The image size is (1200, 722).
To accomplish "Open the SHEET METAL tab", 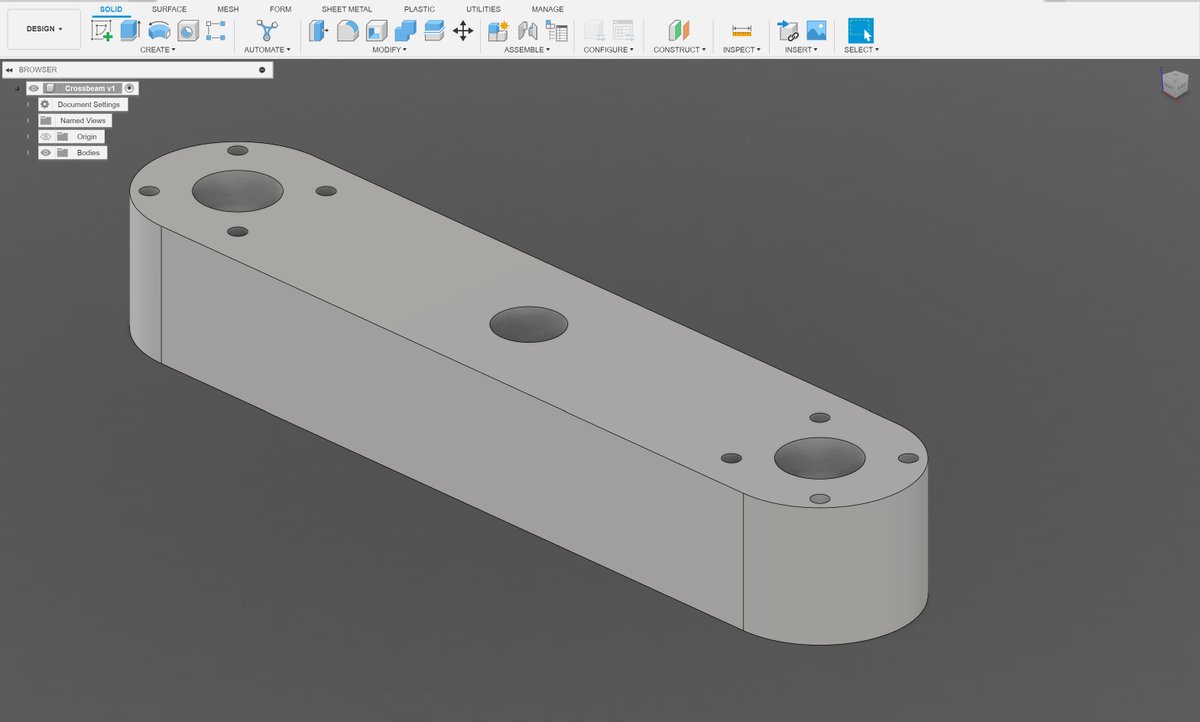I will (346, 8).
